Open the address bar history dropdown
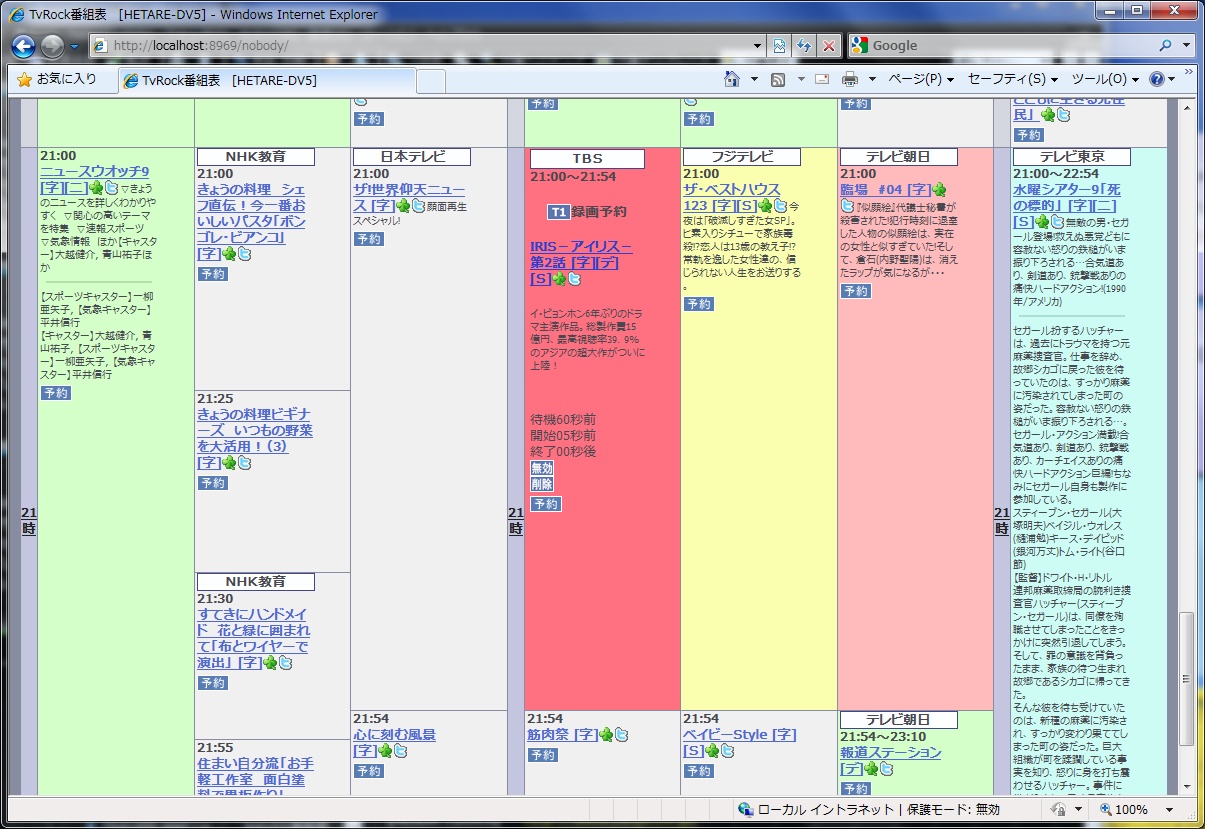 [757, 46]
